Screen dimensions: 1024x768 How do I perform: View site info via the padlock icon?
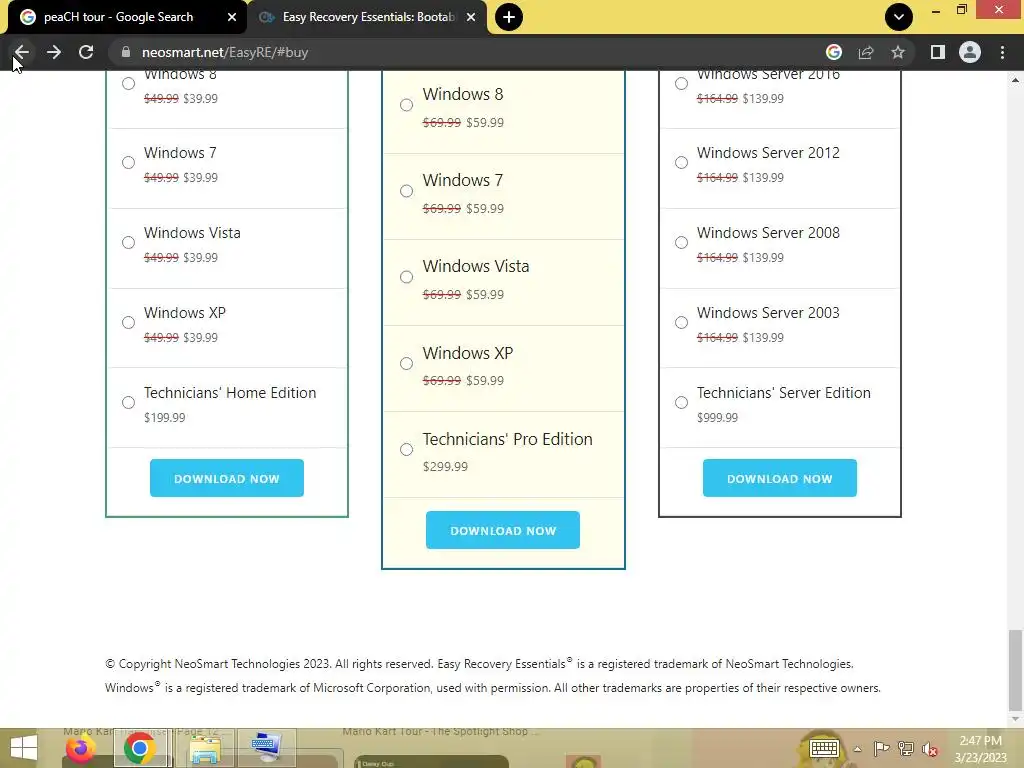tap(126, 52)
